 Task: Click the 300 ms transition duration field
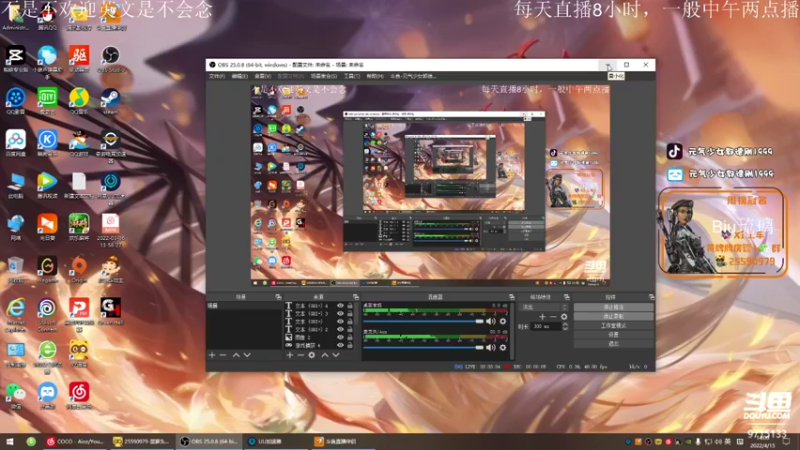point(546,327)
